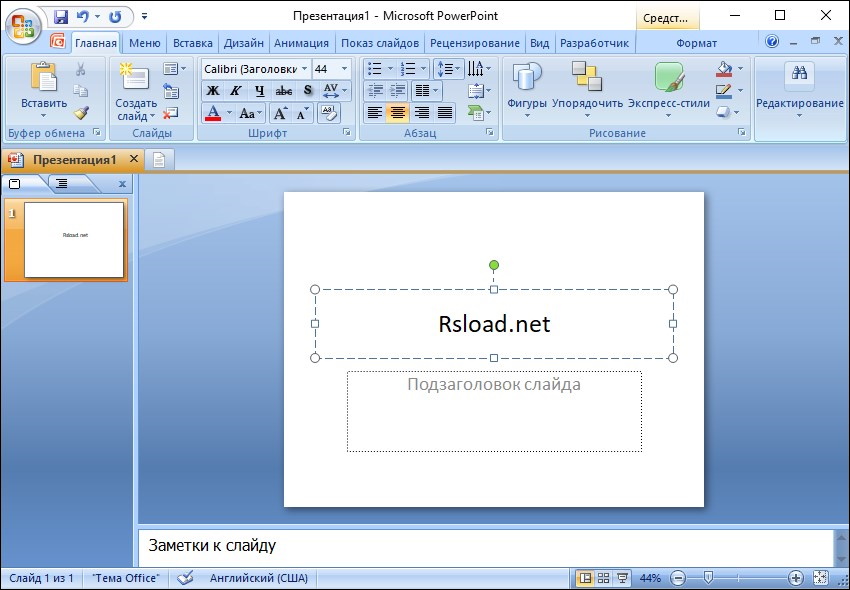850x590 pixels.
Task: Toggle strikethrough abc formatting
Action: [284, 91]
